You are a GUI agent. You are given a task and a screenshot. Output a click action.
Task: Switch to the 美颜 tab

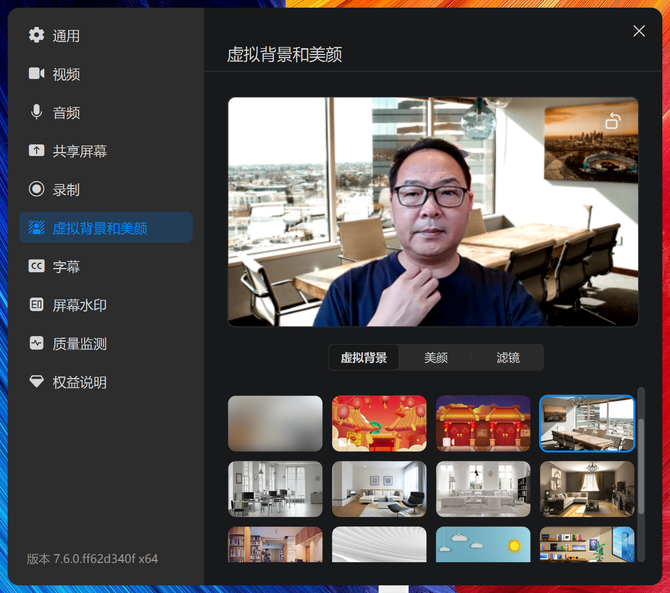[436, 357]
